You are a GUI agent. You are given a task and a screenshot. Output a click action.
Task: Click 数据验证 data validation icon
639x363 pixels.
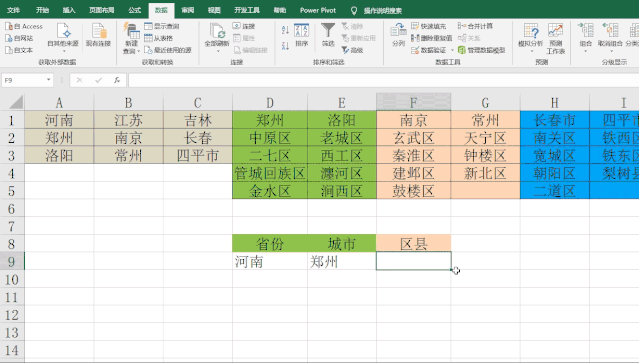(x=415, y=50)
